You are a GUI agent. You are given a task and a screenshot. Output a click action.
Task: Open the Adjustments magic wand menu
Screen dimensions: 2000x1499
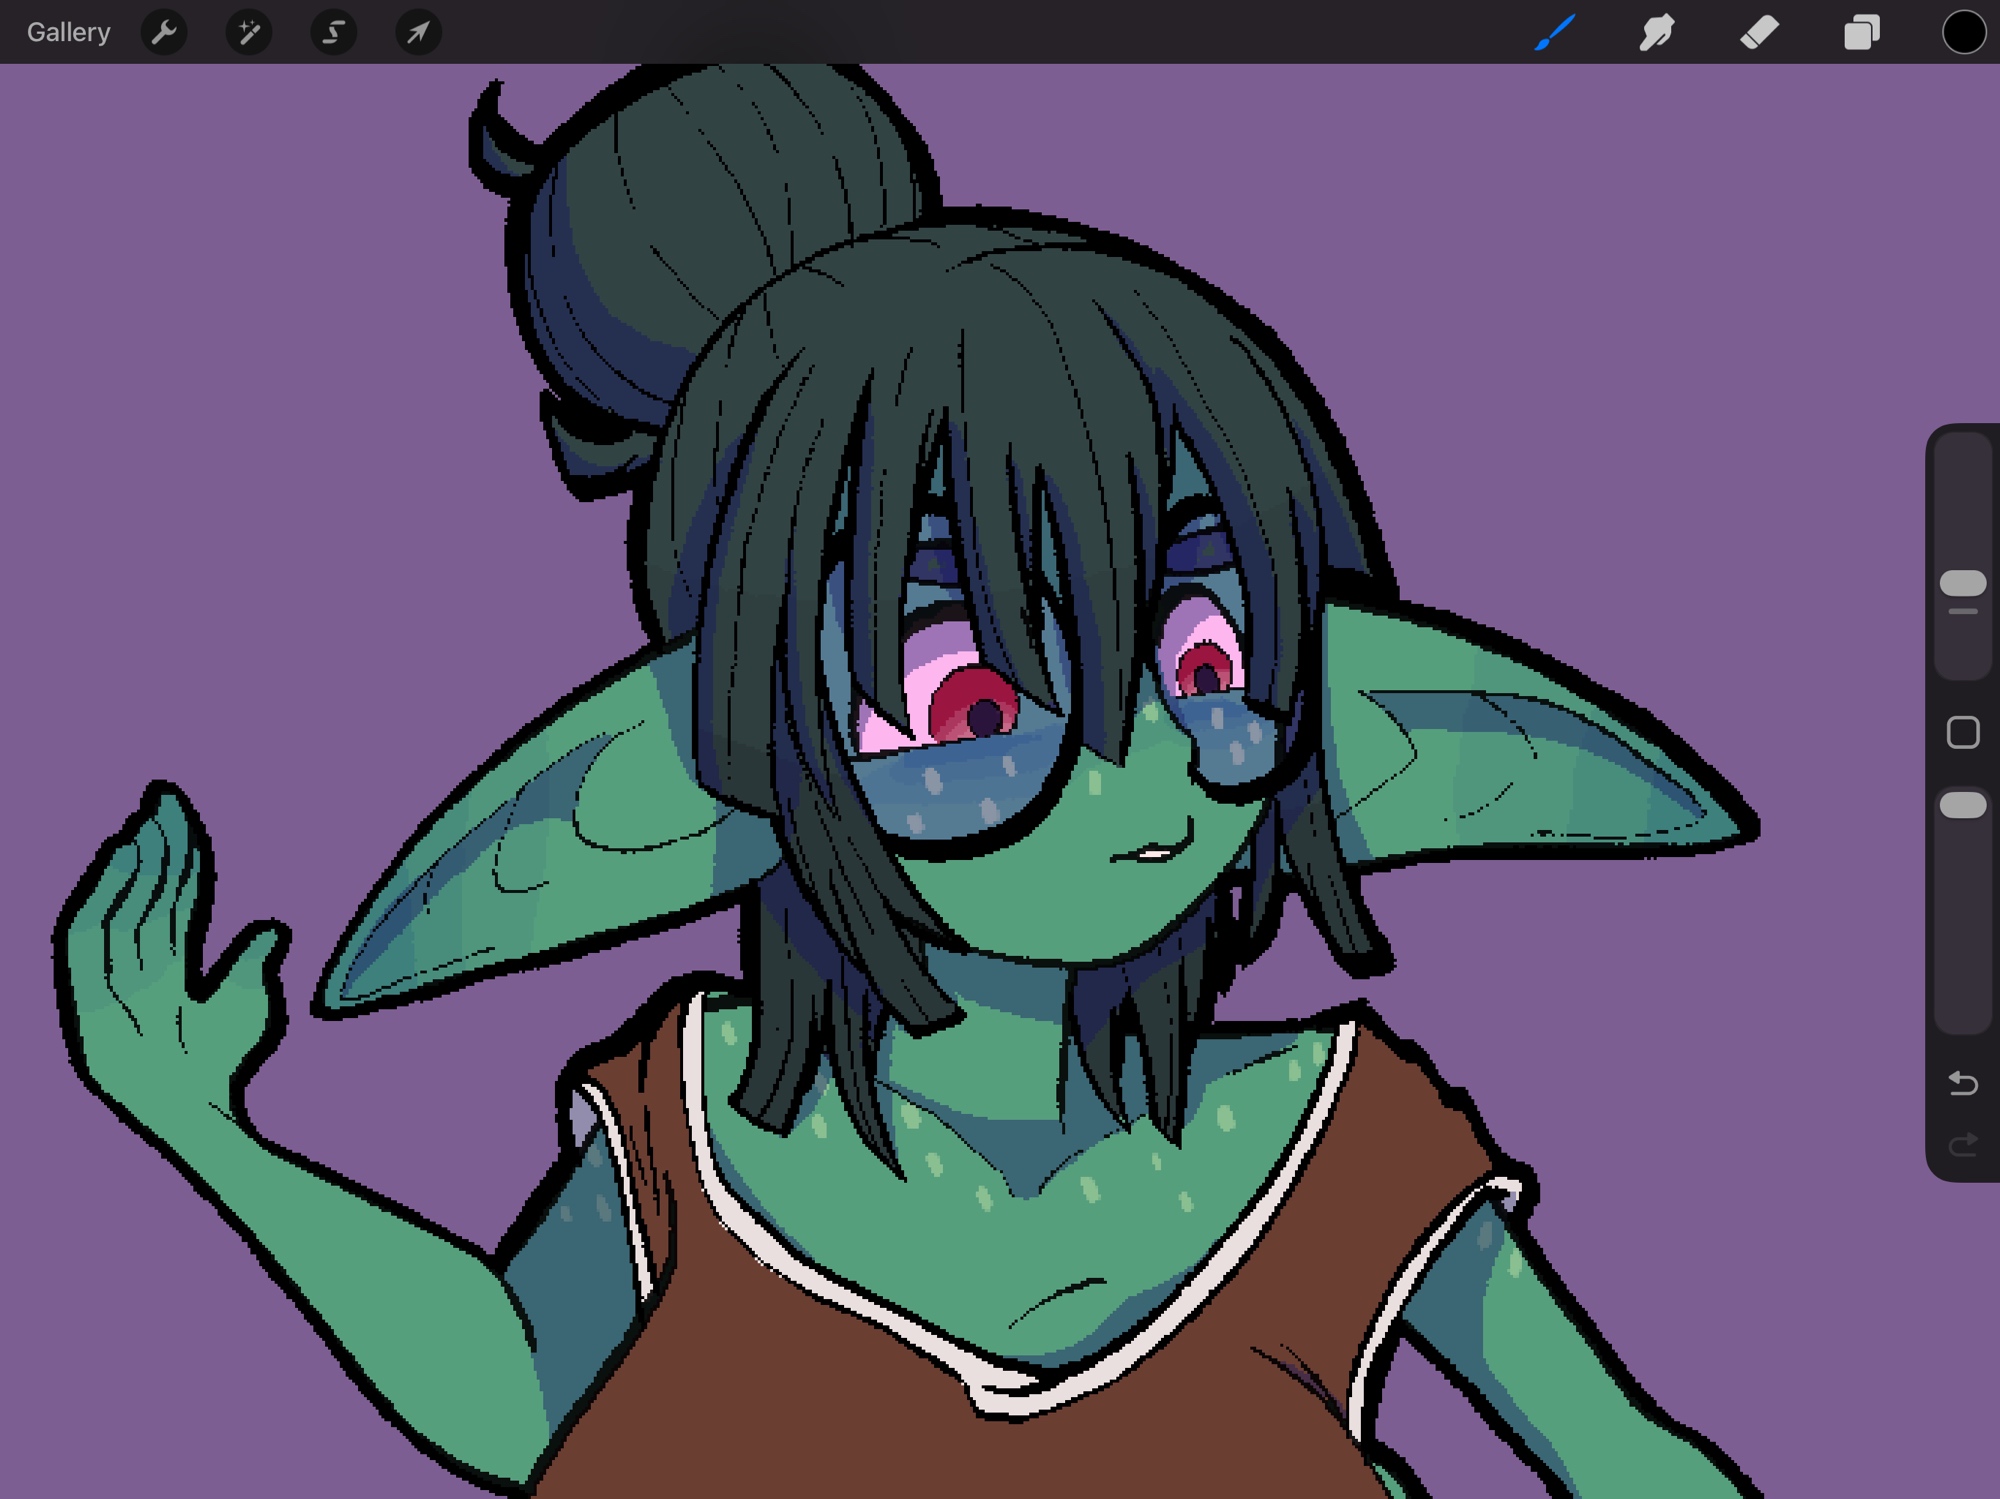pyautogui.click(x=248, y=33)
